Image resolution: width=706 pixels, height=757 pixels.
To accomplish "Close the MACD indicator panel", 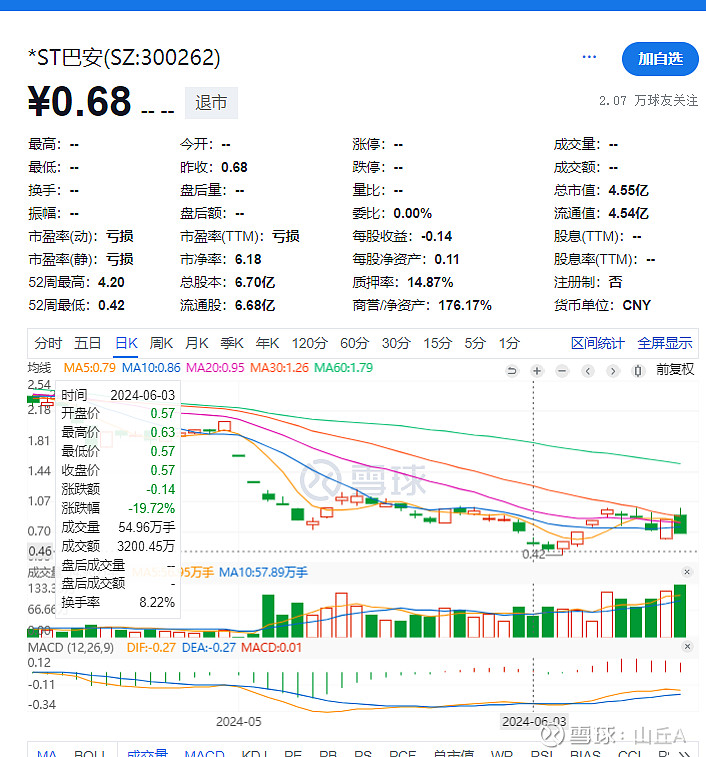I will pyautogui.click(x=687, y=646).
